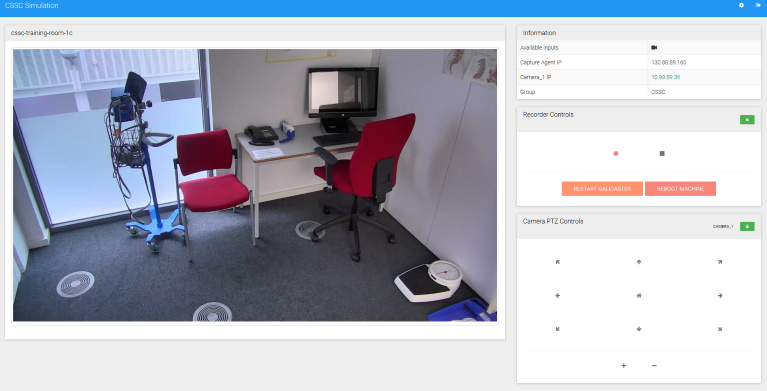
Task: Toggle the Camera PTZ Controls green lock
Action: (x=747, y=227)
